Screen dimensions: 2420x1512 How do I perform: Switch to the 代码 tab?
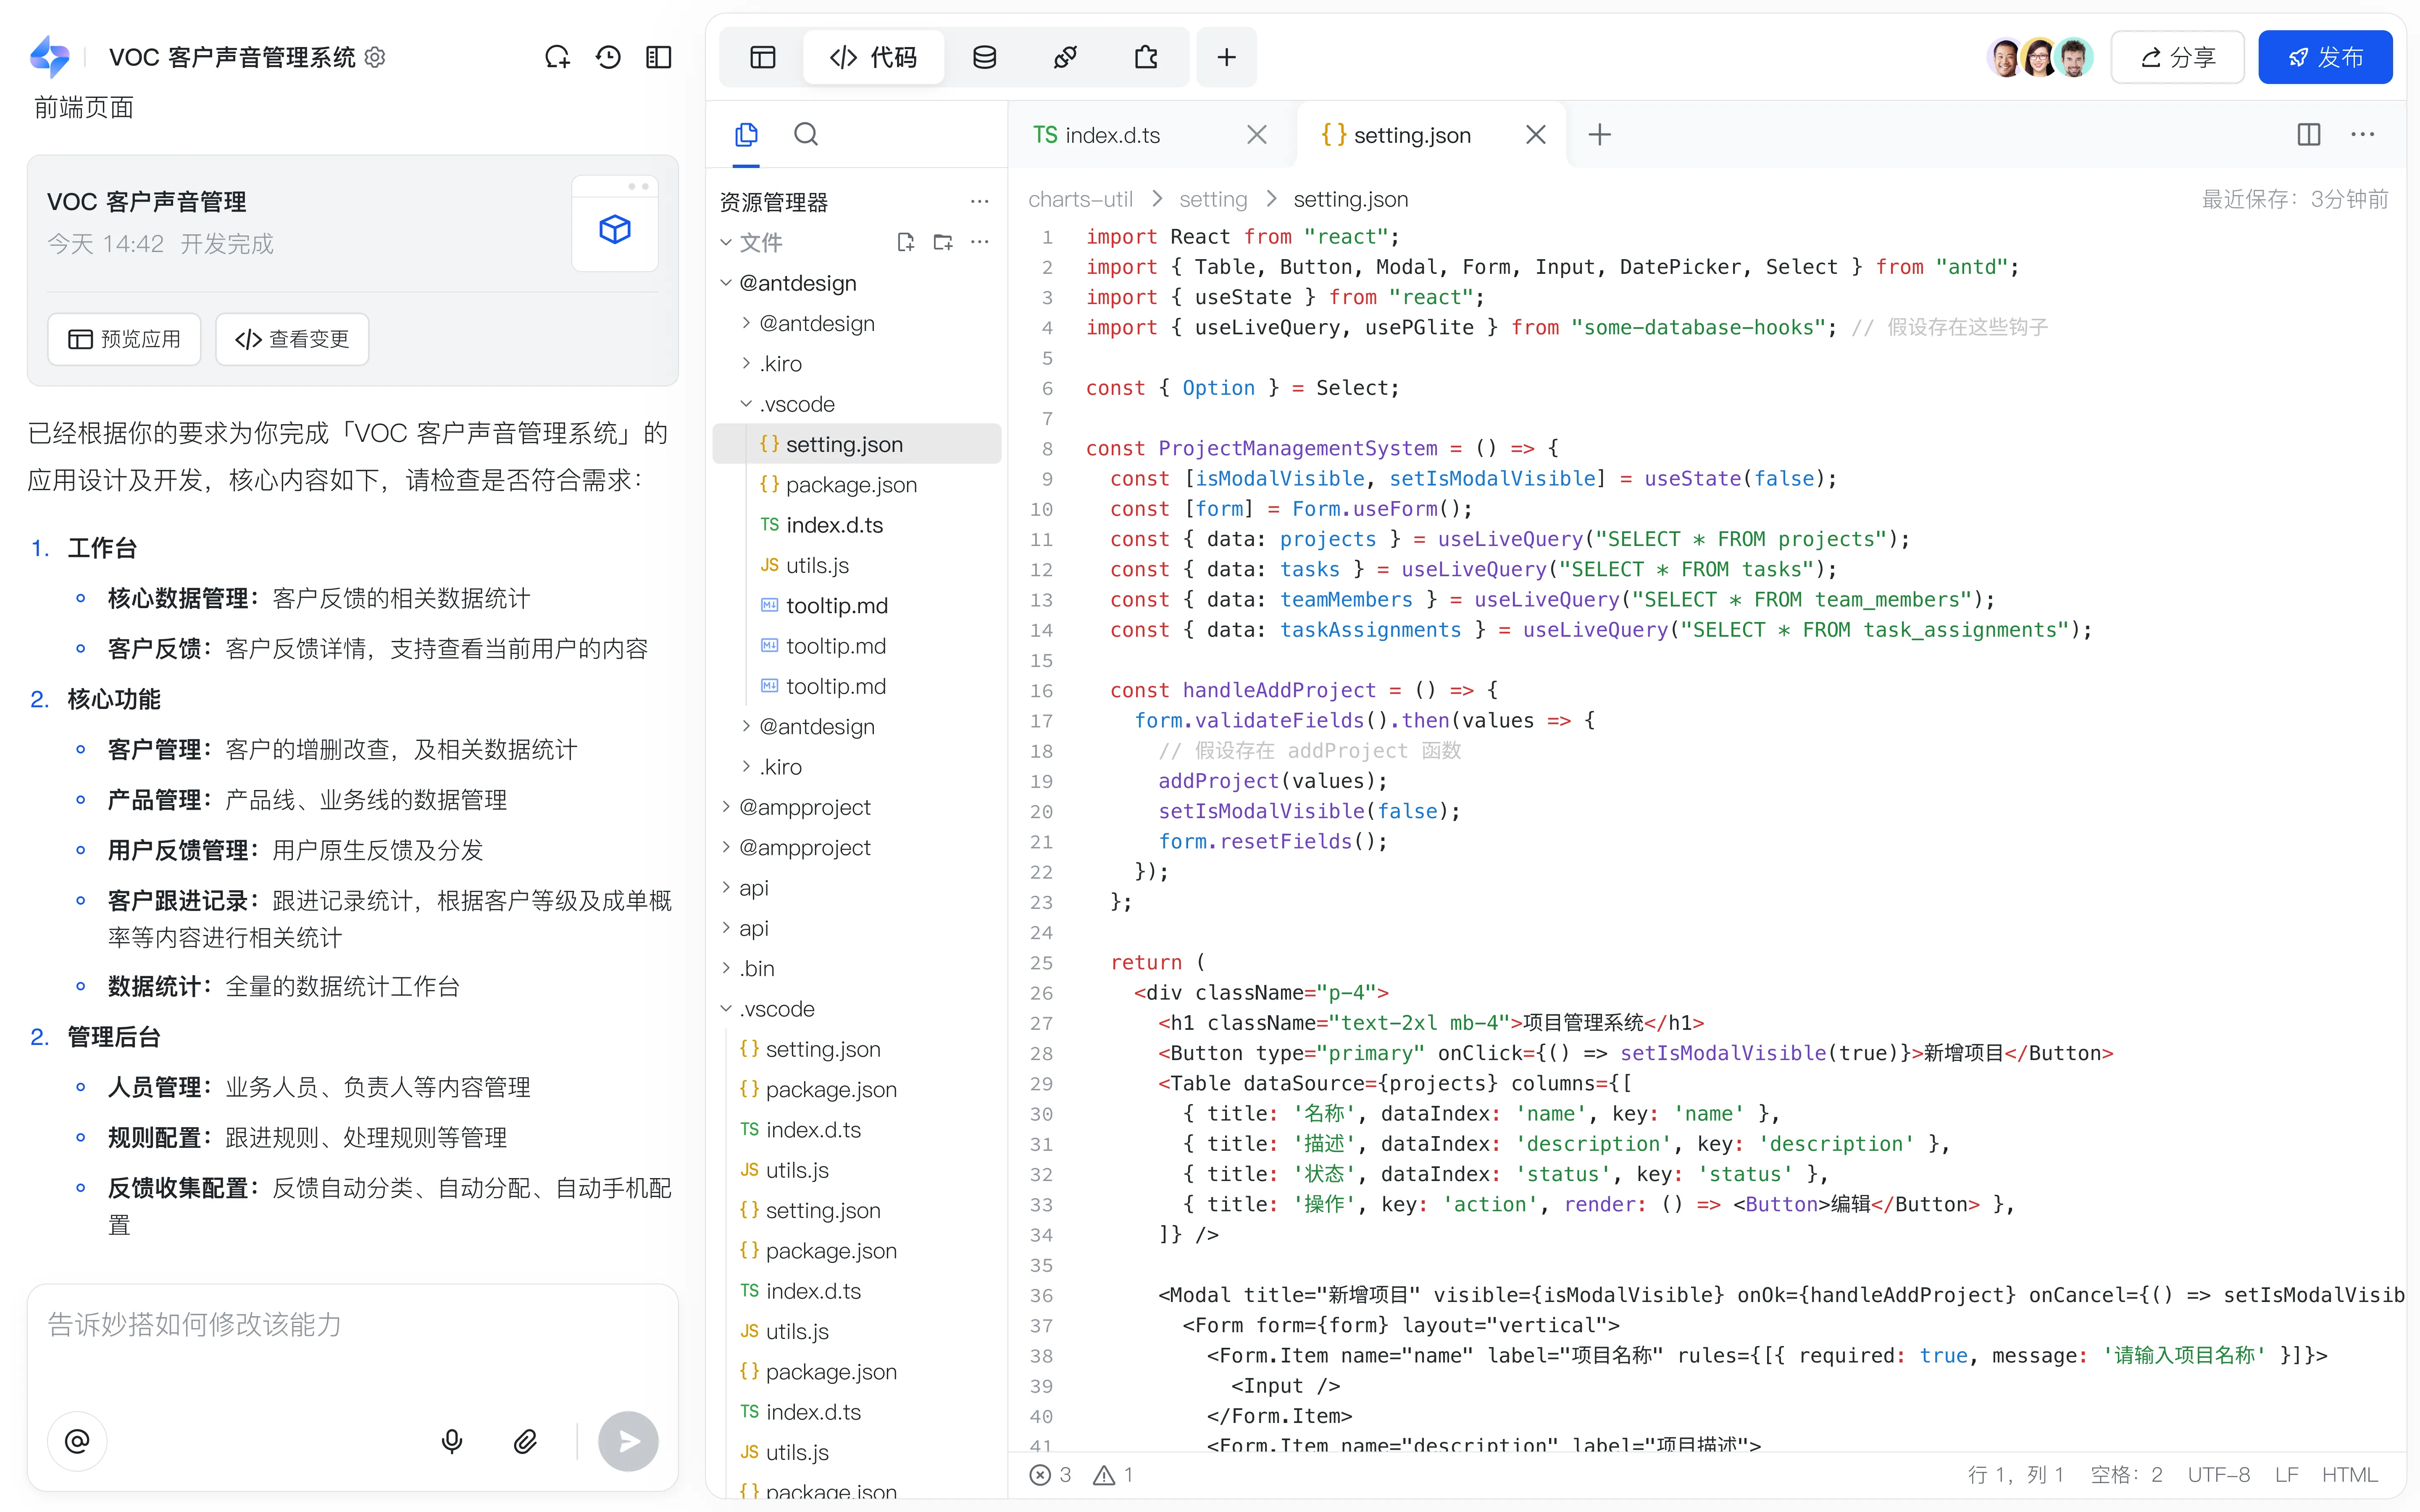(874, 58)
